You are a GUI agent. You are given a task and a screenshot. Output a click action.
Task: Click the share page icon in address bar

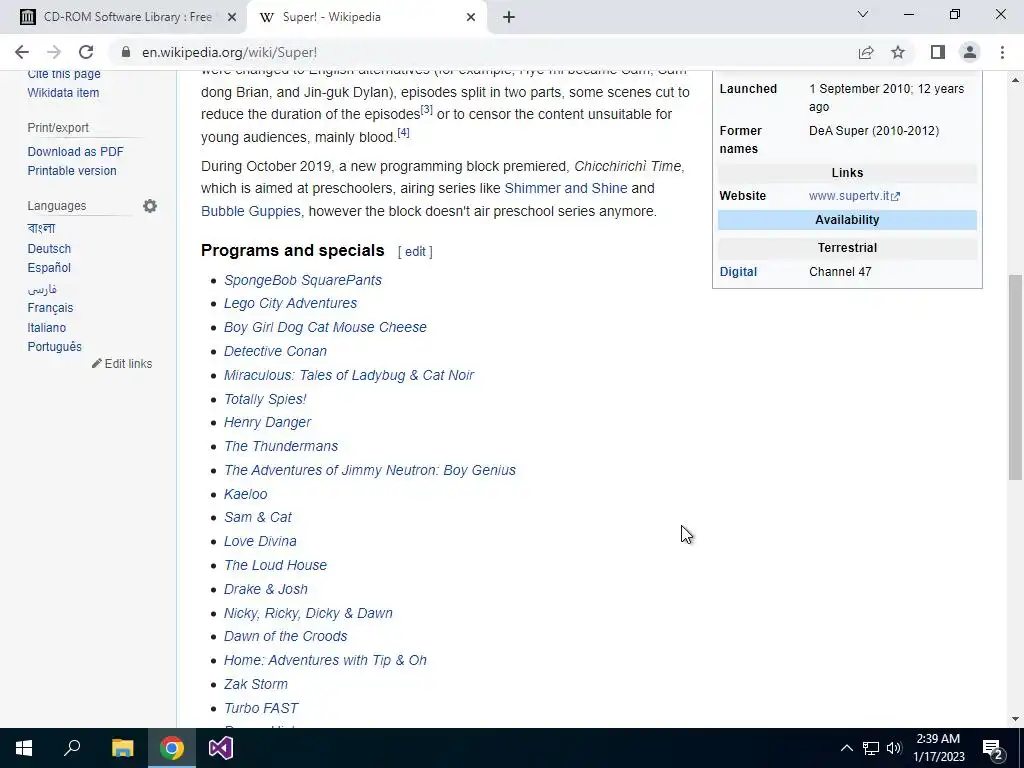866,52
